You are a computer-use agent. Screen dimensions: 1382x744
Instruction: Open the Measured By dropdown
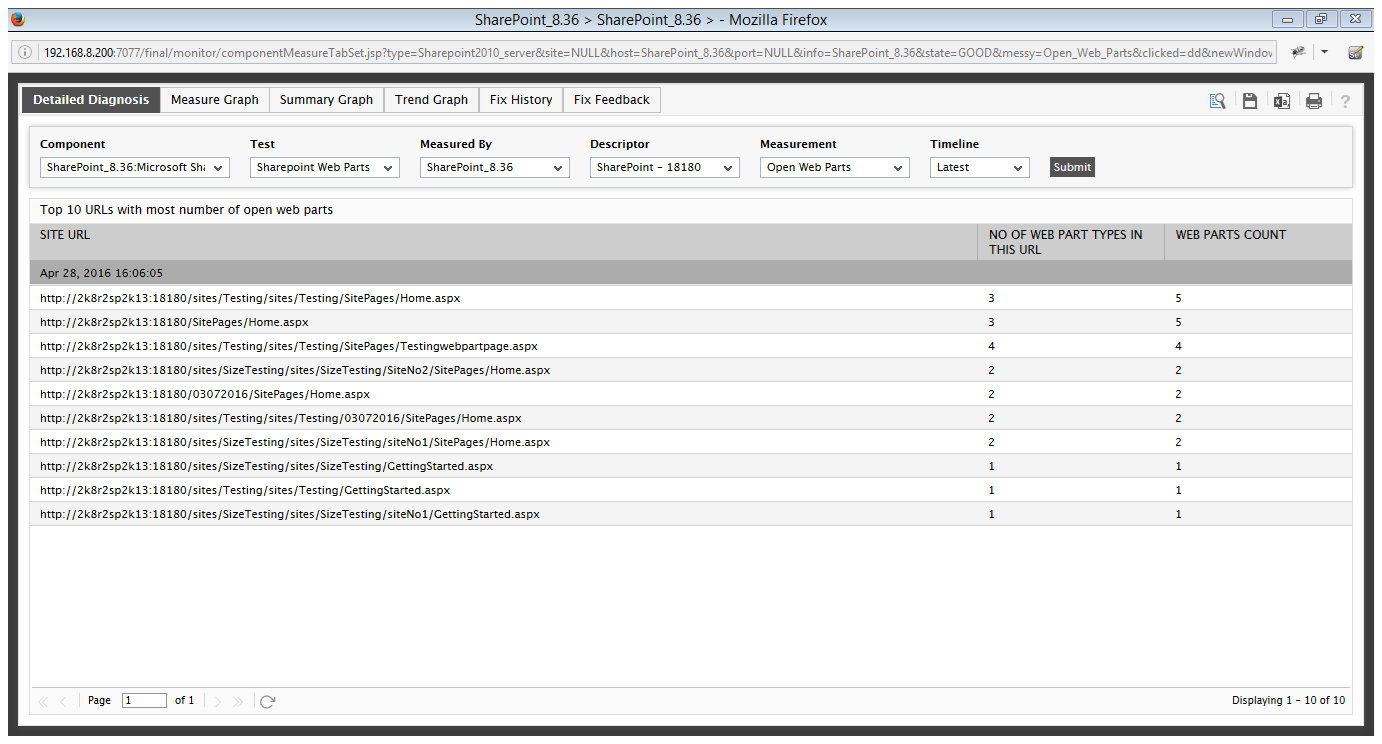[495, 168]
